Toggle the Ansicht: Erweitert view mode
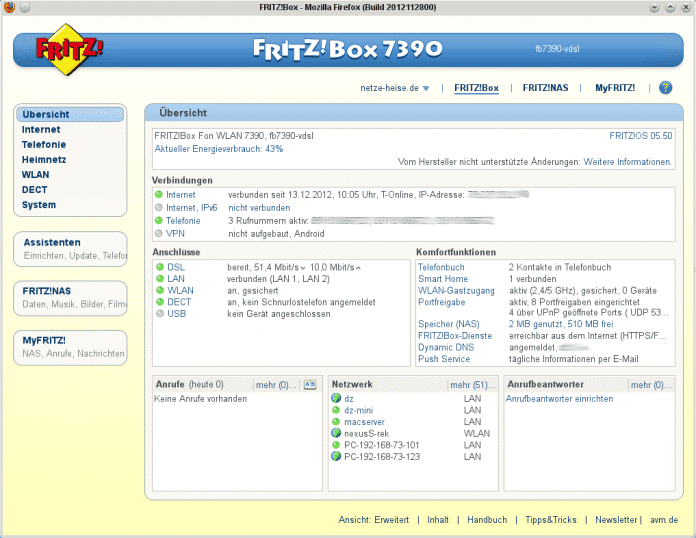696x538 pixels. [373, 520]
